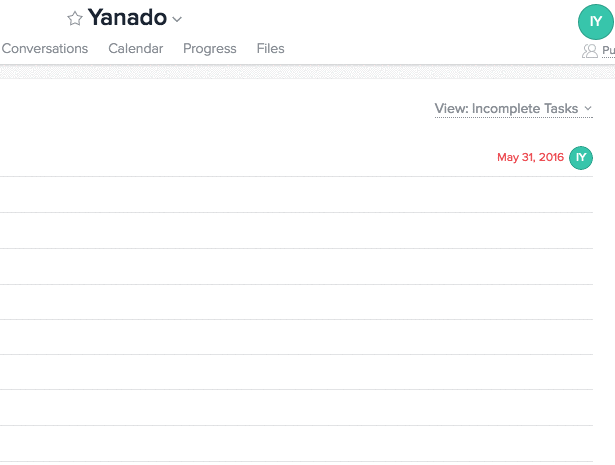The width and height of the screenshot is (615, 465).
Task: Open the View: Incomplete Tasks filter
Action: 513,109
